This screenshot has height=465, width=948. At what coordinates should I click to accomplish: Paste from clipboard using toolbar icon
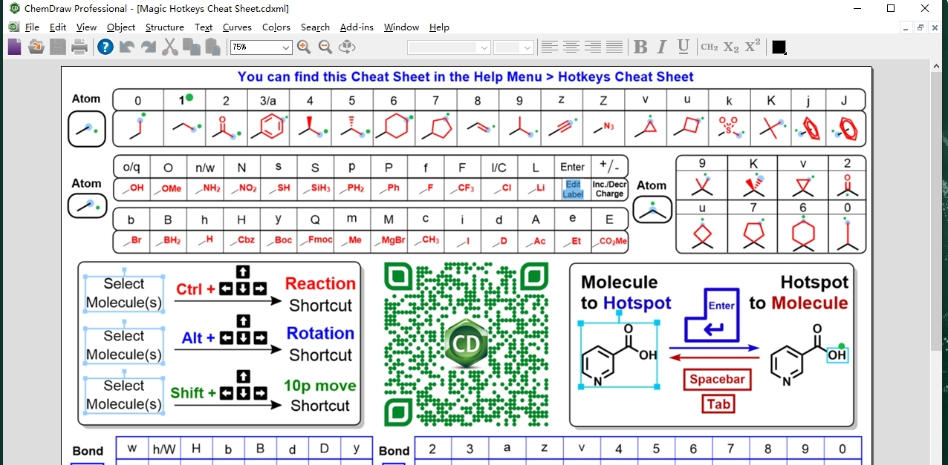[213, 47]
